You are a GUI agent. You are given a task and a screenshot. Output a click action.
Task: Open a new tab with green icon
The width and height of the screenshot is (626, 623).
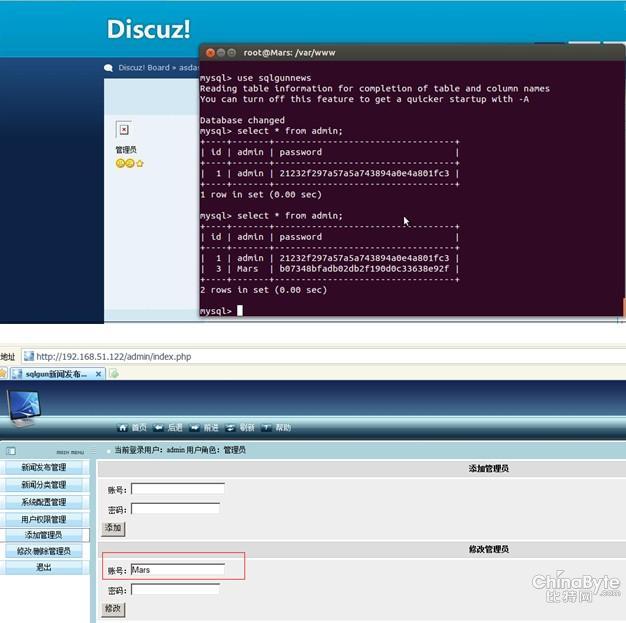click(x=114, y=374)
